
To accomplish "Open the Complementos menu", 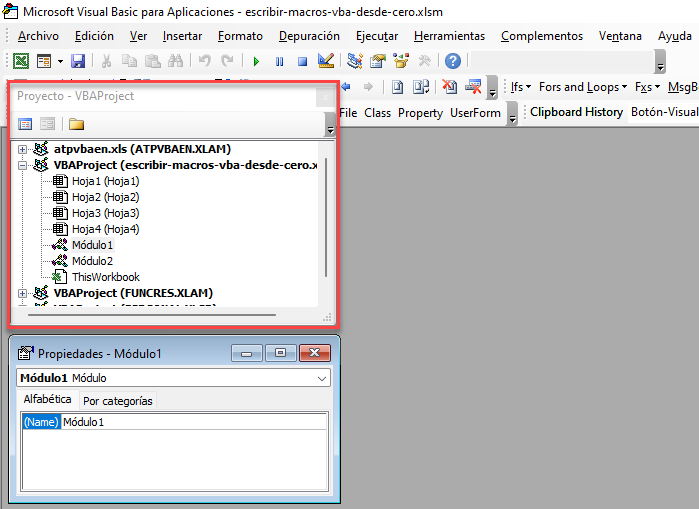I will tap(542, 36).
